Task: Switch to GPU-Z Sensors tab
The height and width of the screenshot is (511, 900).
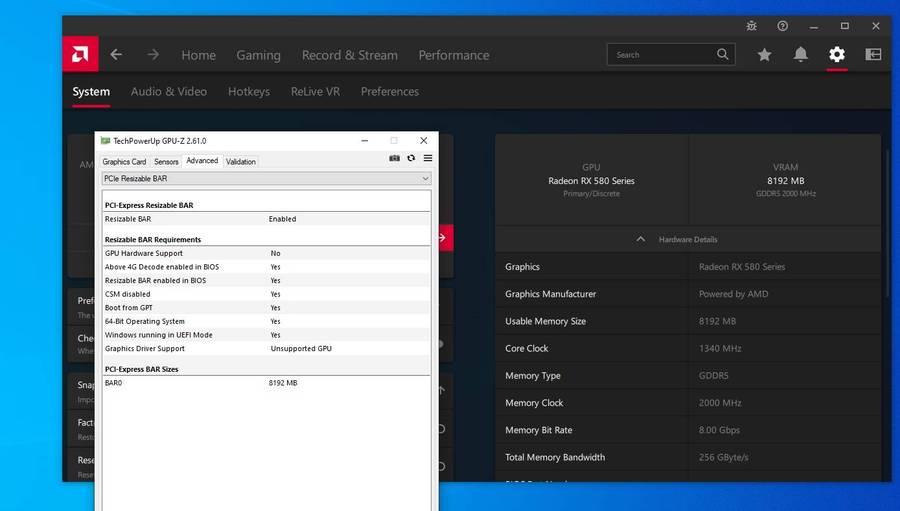Action: 166,161
